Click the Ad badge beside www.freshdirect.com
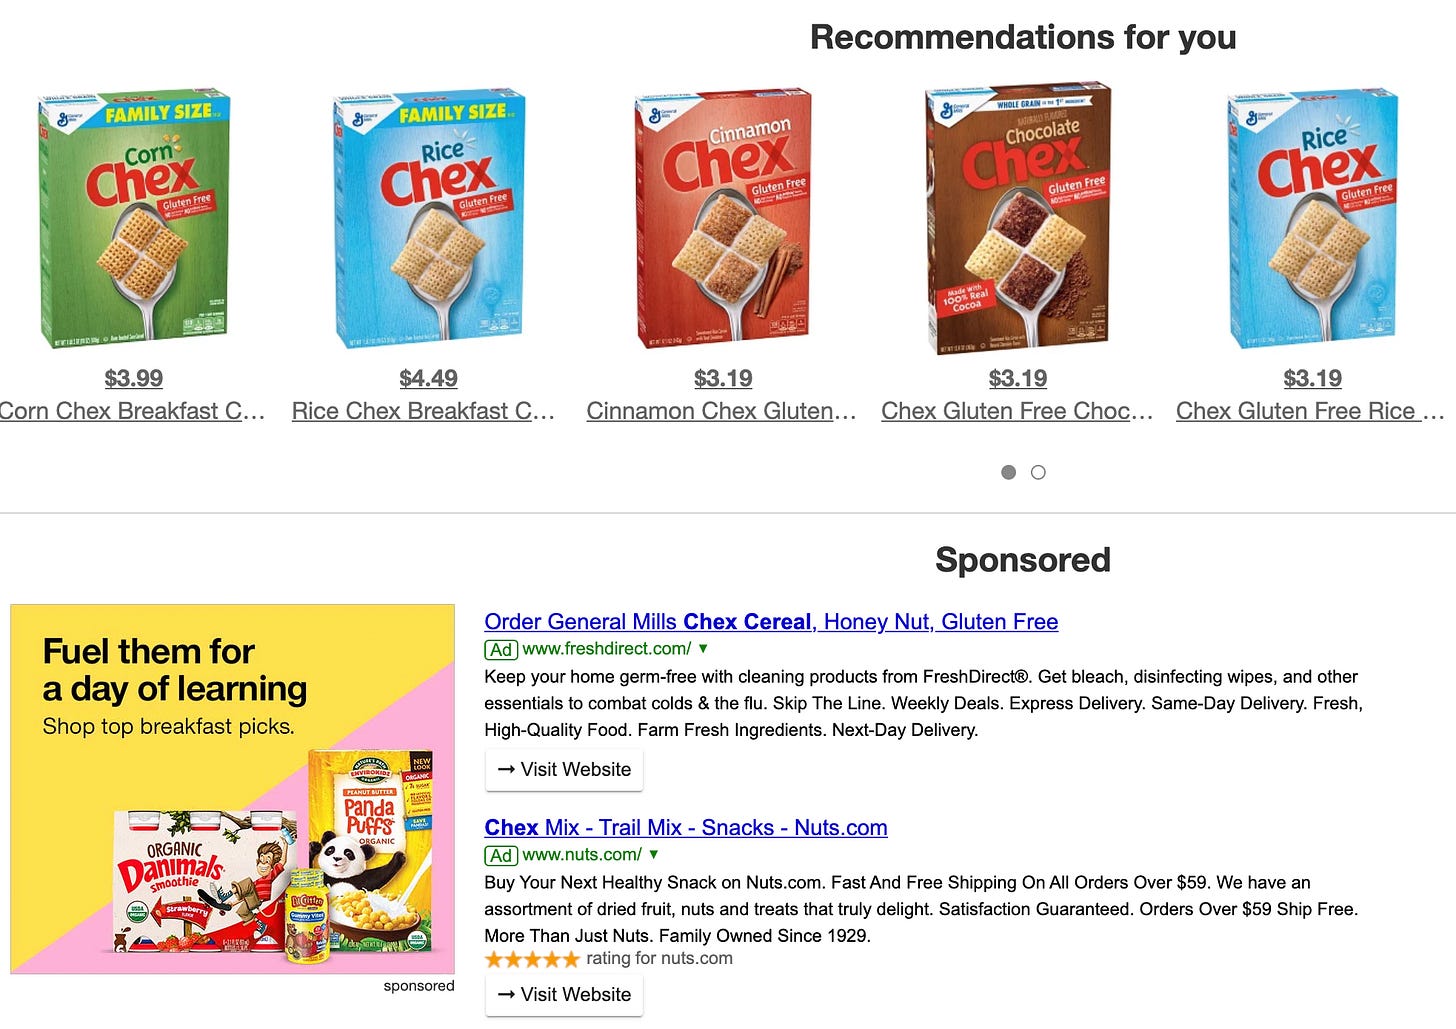The height and width of the screenshot is (1029, 1456). pyautogui.click(x=501, y=649)
